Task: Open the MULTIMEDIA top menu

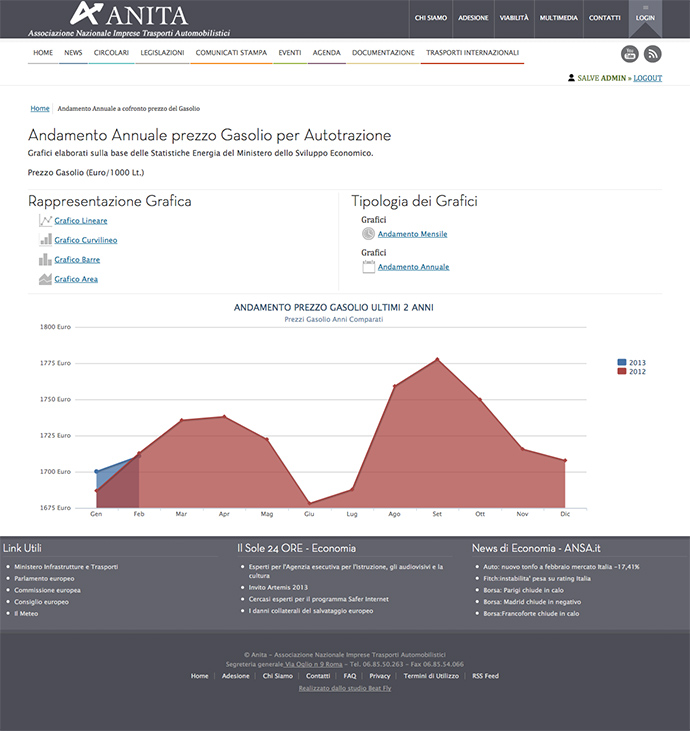Action: click(559, 18)
